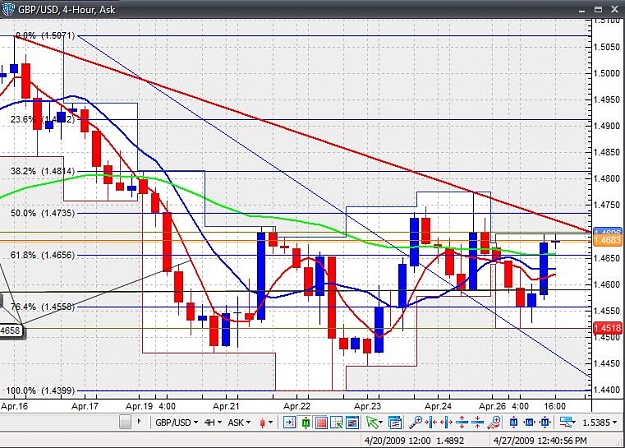This screenshot has height=448, width=625.
Task: Click status bar clock 4/27/2009 12:40:56 PM
Action: coord(540,440)
